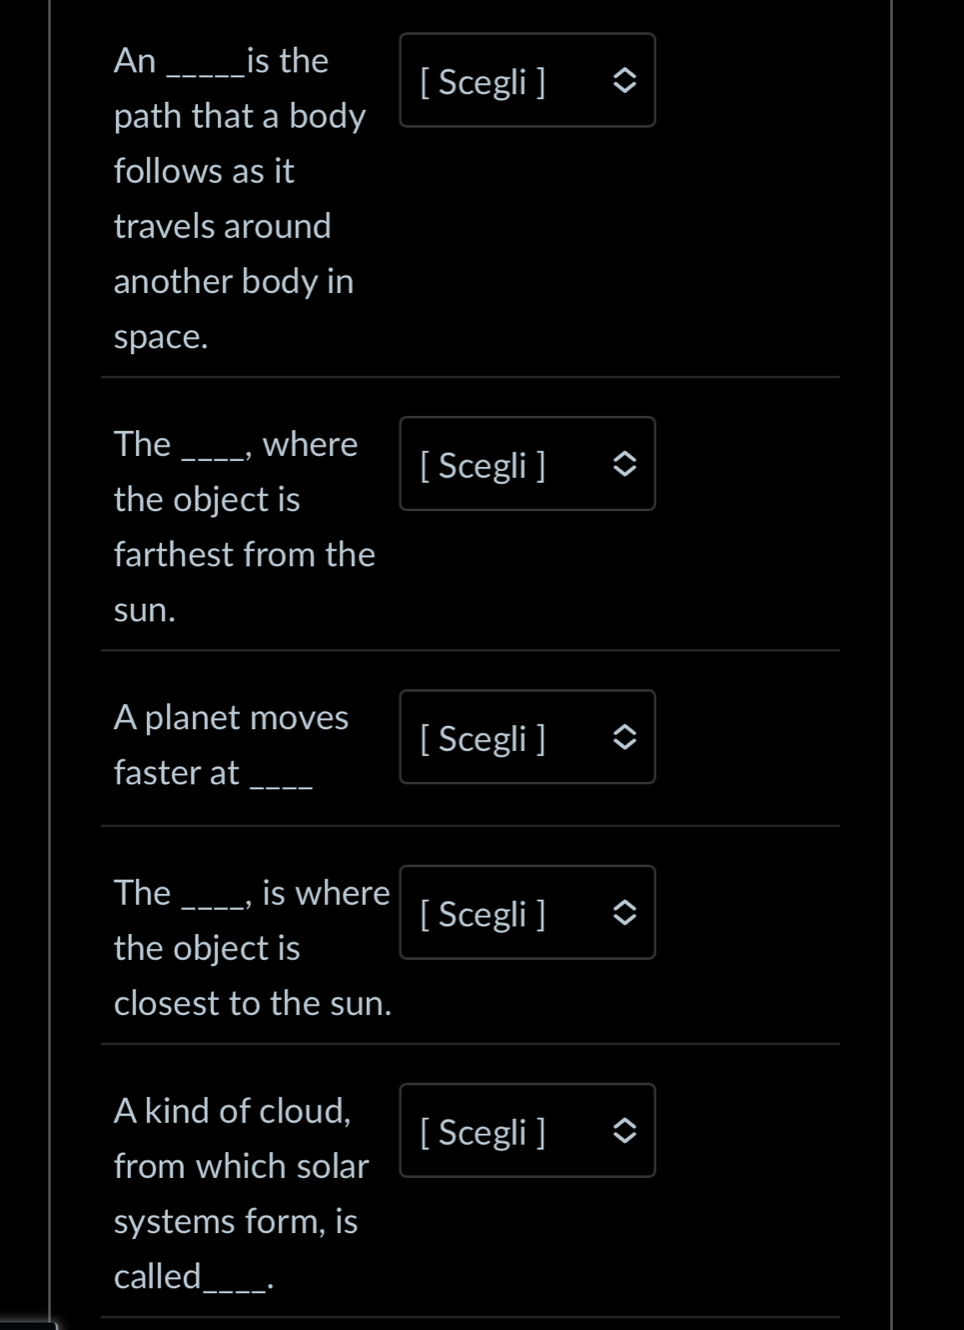Click the '[ Scegli ]' placeholder in the last row
This screenshot has width=964, height=1330.
pyautogui.click(x=483, y=1132)
